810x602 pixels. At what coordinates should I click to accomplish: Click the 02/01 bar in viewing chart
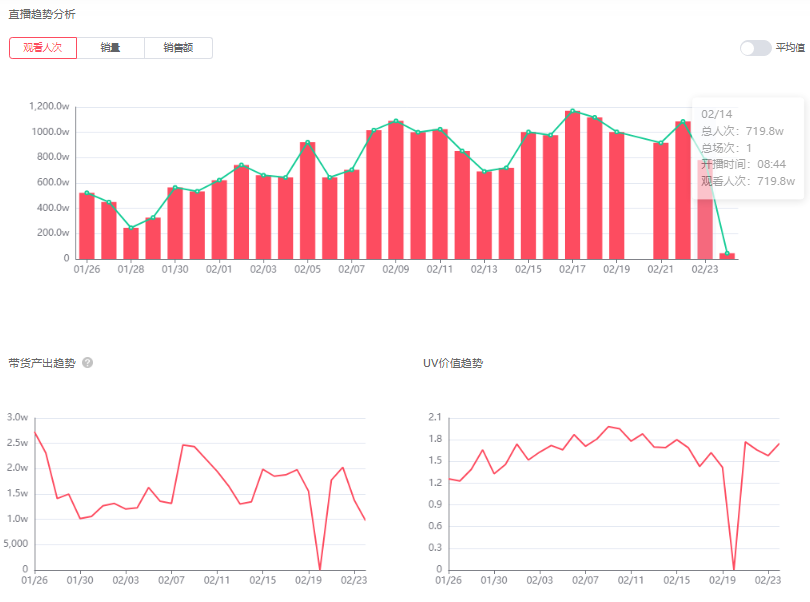(x=219, y=220)
